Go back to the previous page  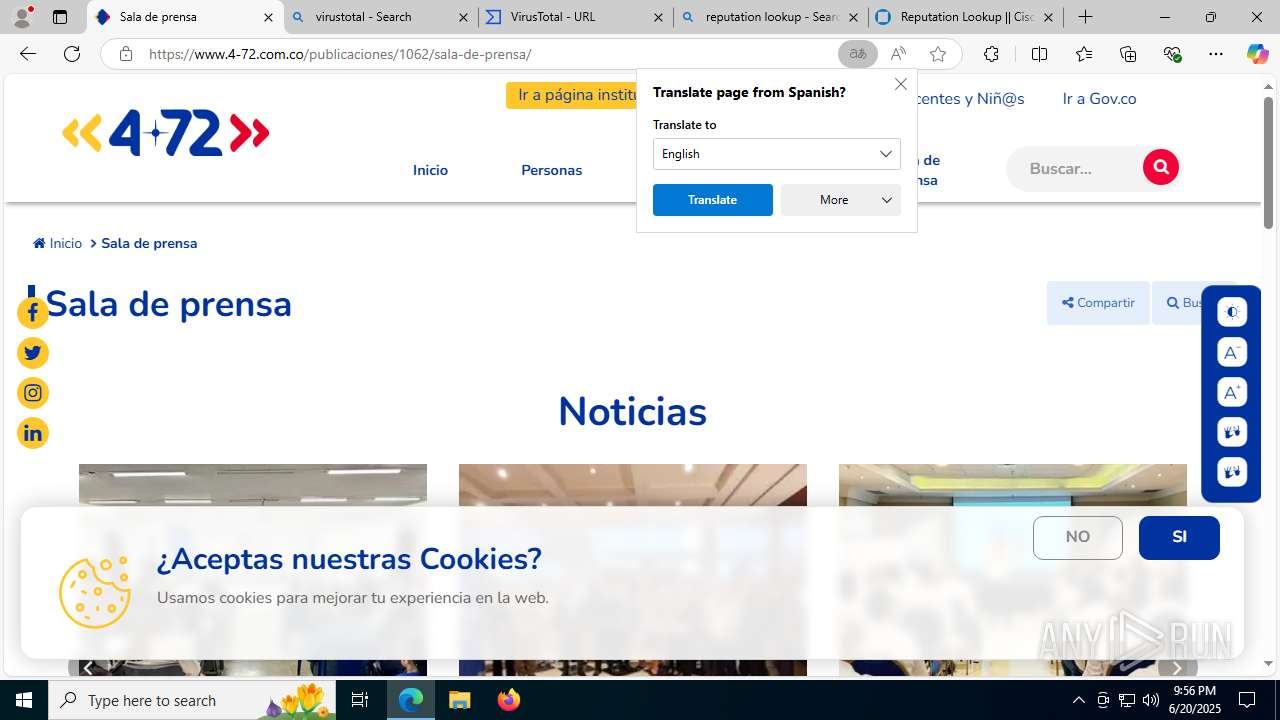pos(28,54)
